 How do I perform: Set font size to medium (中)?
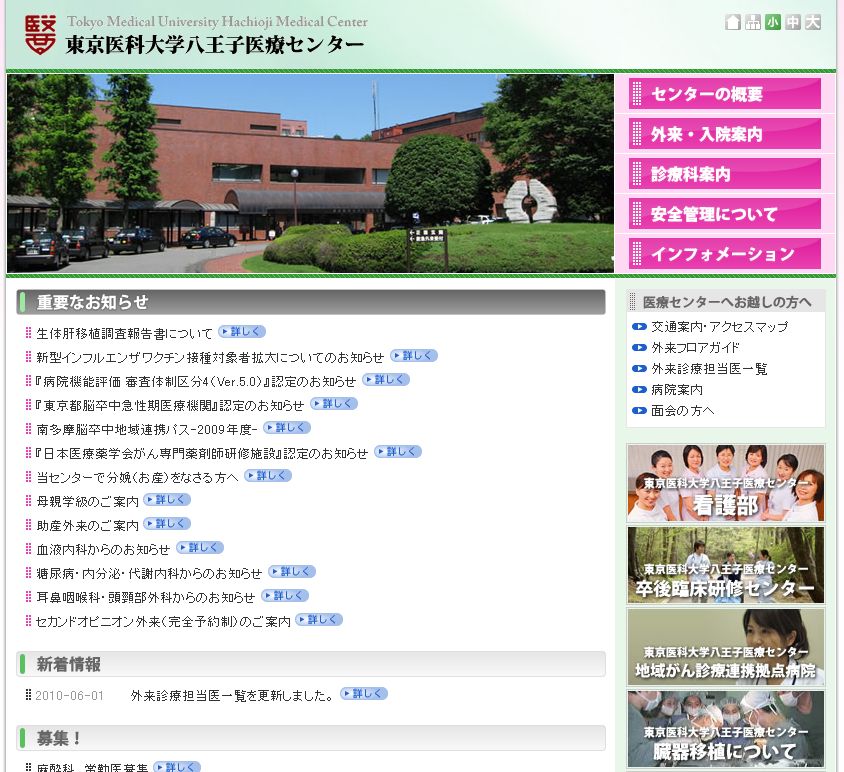[792, 22]
